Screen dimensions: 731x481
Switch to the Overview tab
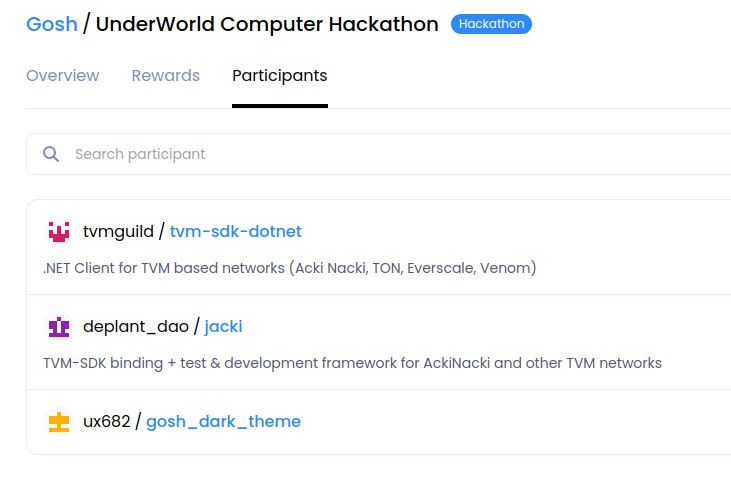click(63, 76)
